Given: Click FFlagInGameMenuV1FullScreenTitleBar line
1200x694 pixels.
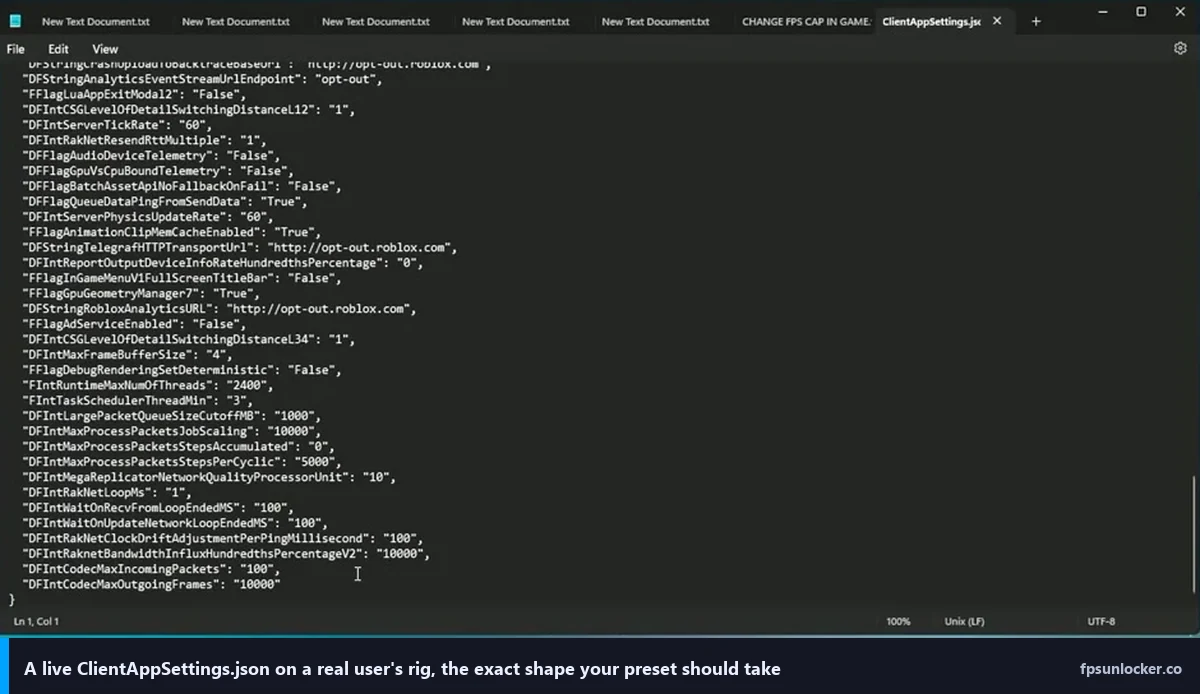Looking at the screenshot, I should pos(182,278).
